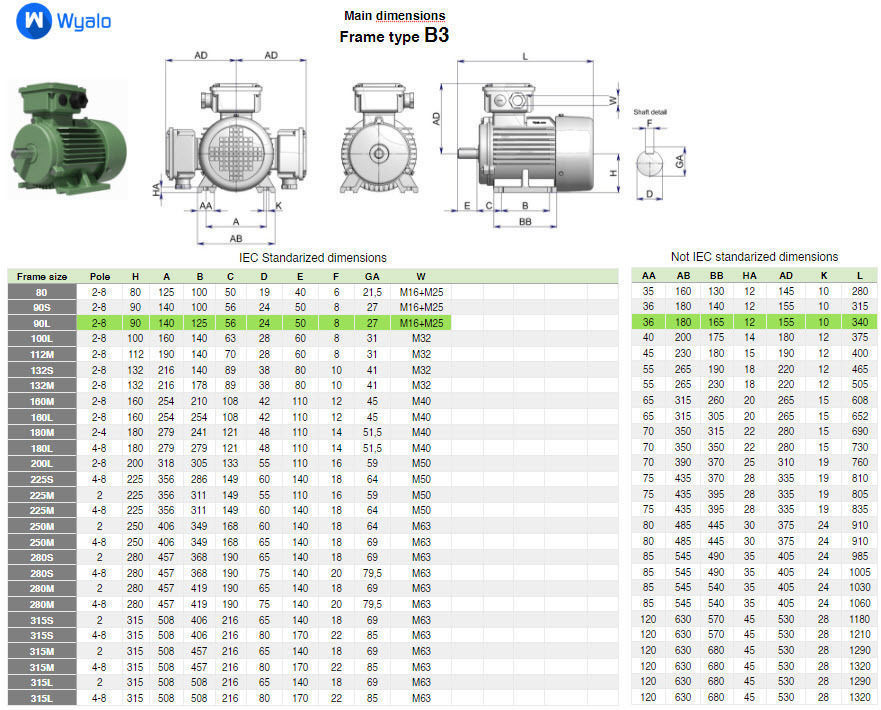Viewport: 881px width, 710px height.
Task: Select the '180L' frame size label
Action: pos(42,448)
